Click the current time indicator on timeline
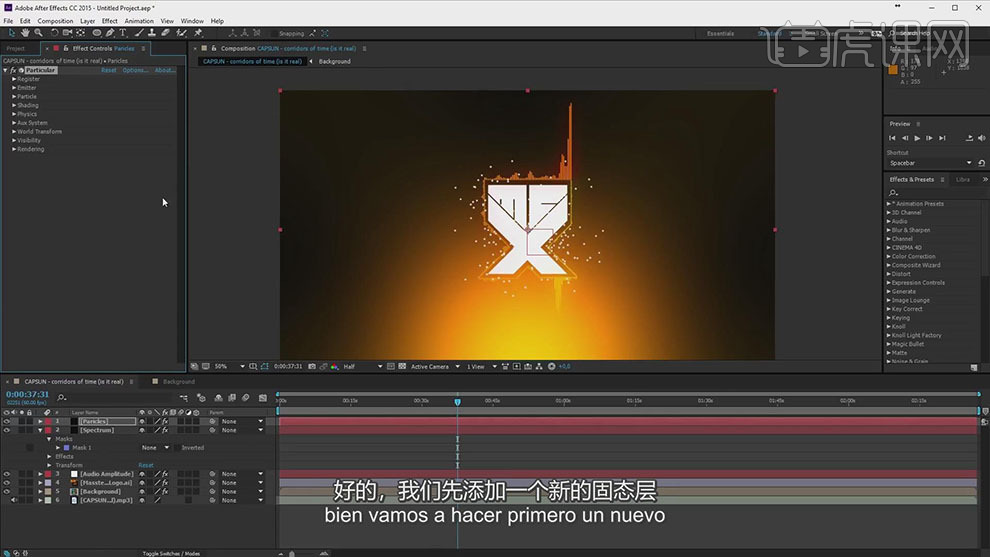The width and height of the screenshot is (990, 557). coord(457,401)
